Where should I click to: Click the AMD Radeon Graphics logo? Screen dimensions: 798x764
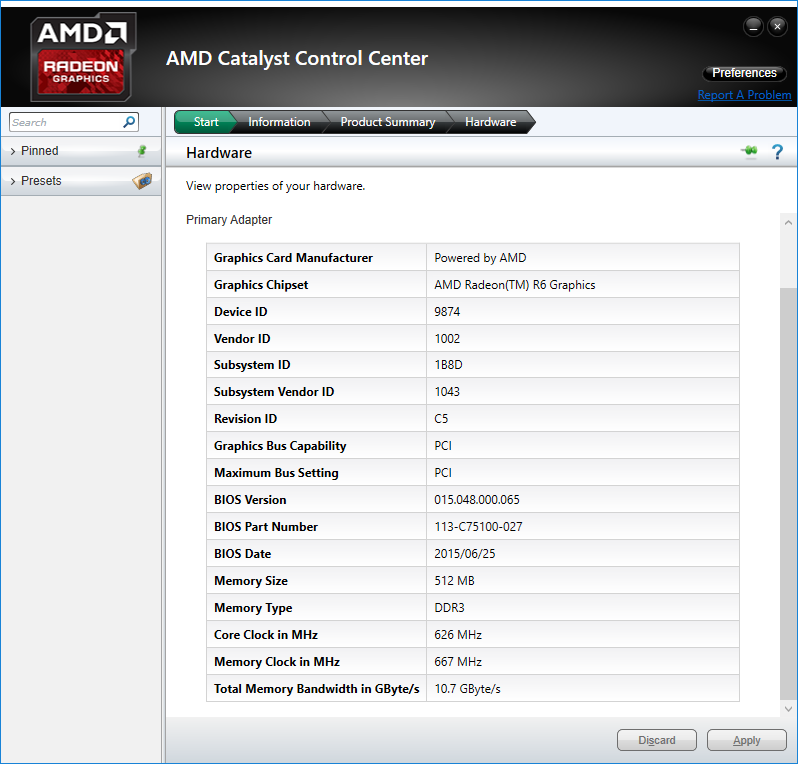point(83,57)
